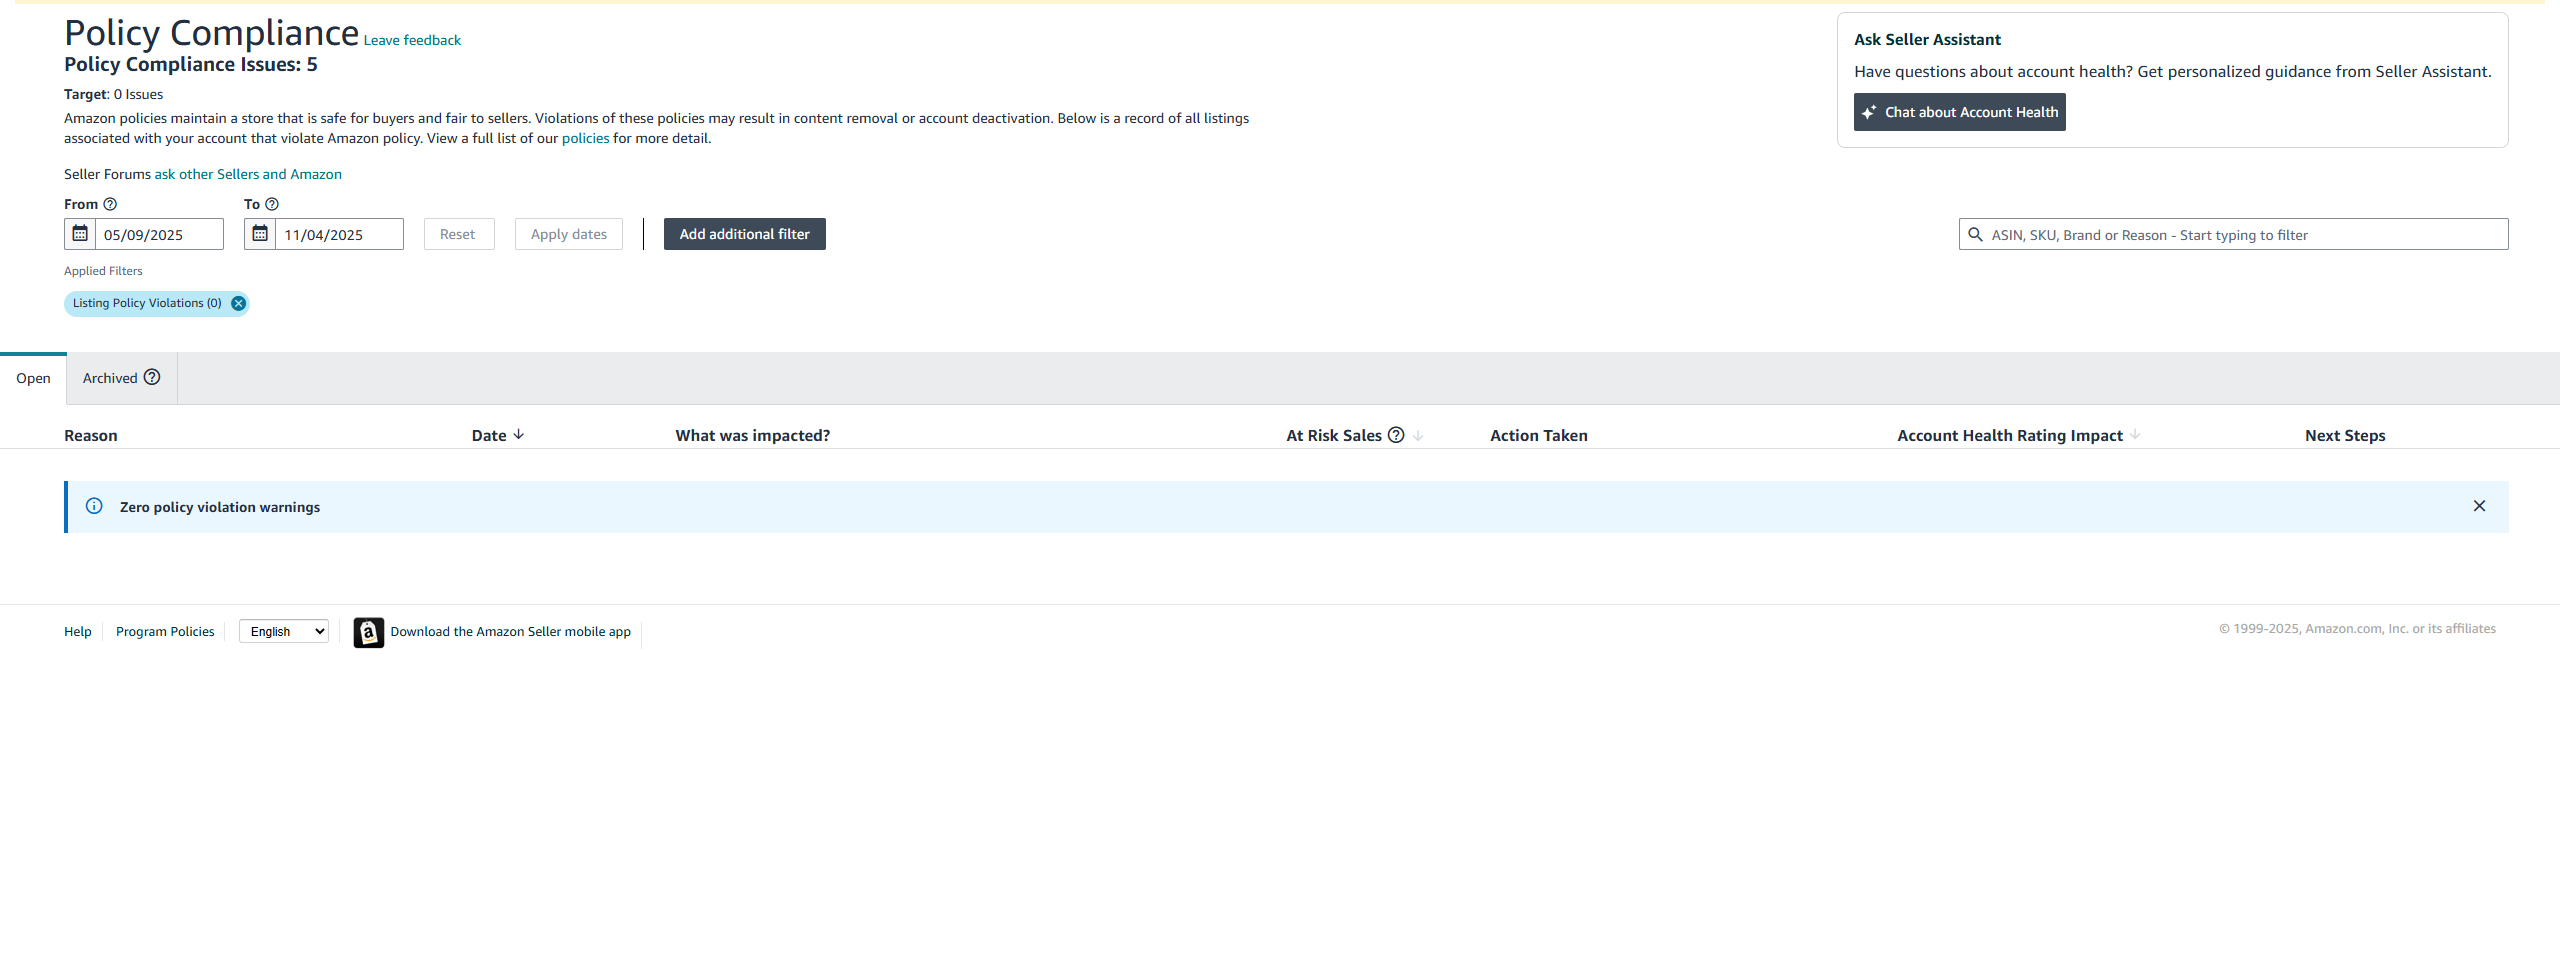Viewport: 2560px width, 964px height.
Task: Sort by At Risk Sales arrow
Action: (1418, 435)
